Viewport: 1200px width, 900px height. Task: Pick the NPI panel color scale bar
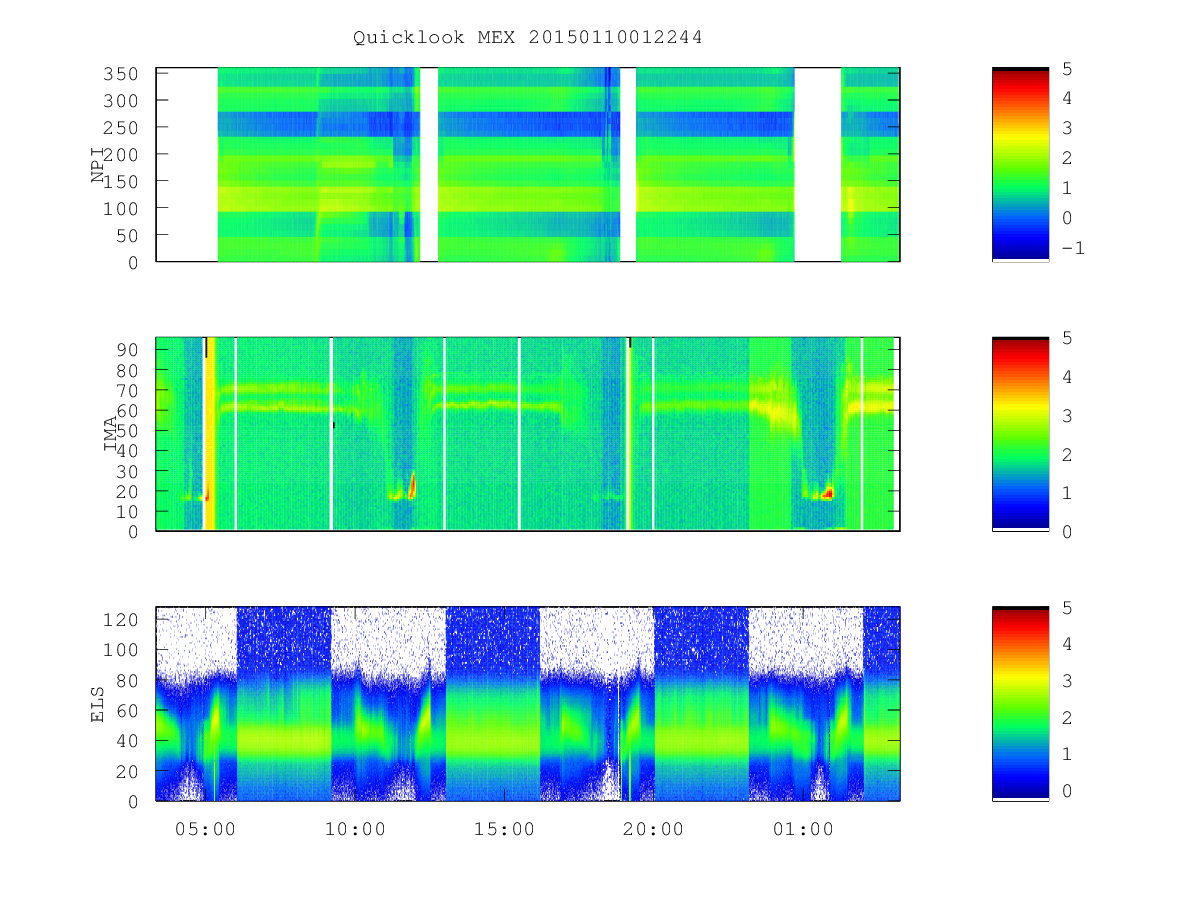[x=1020, y=165]
